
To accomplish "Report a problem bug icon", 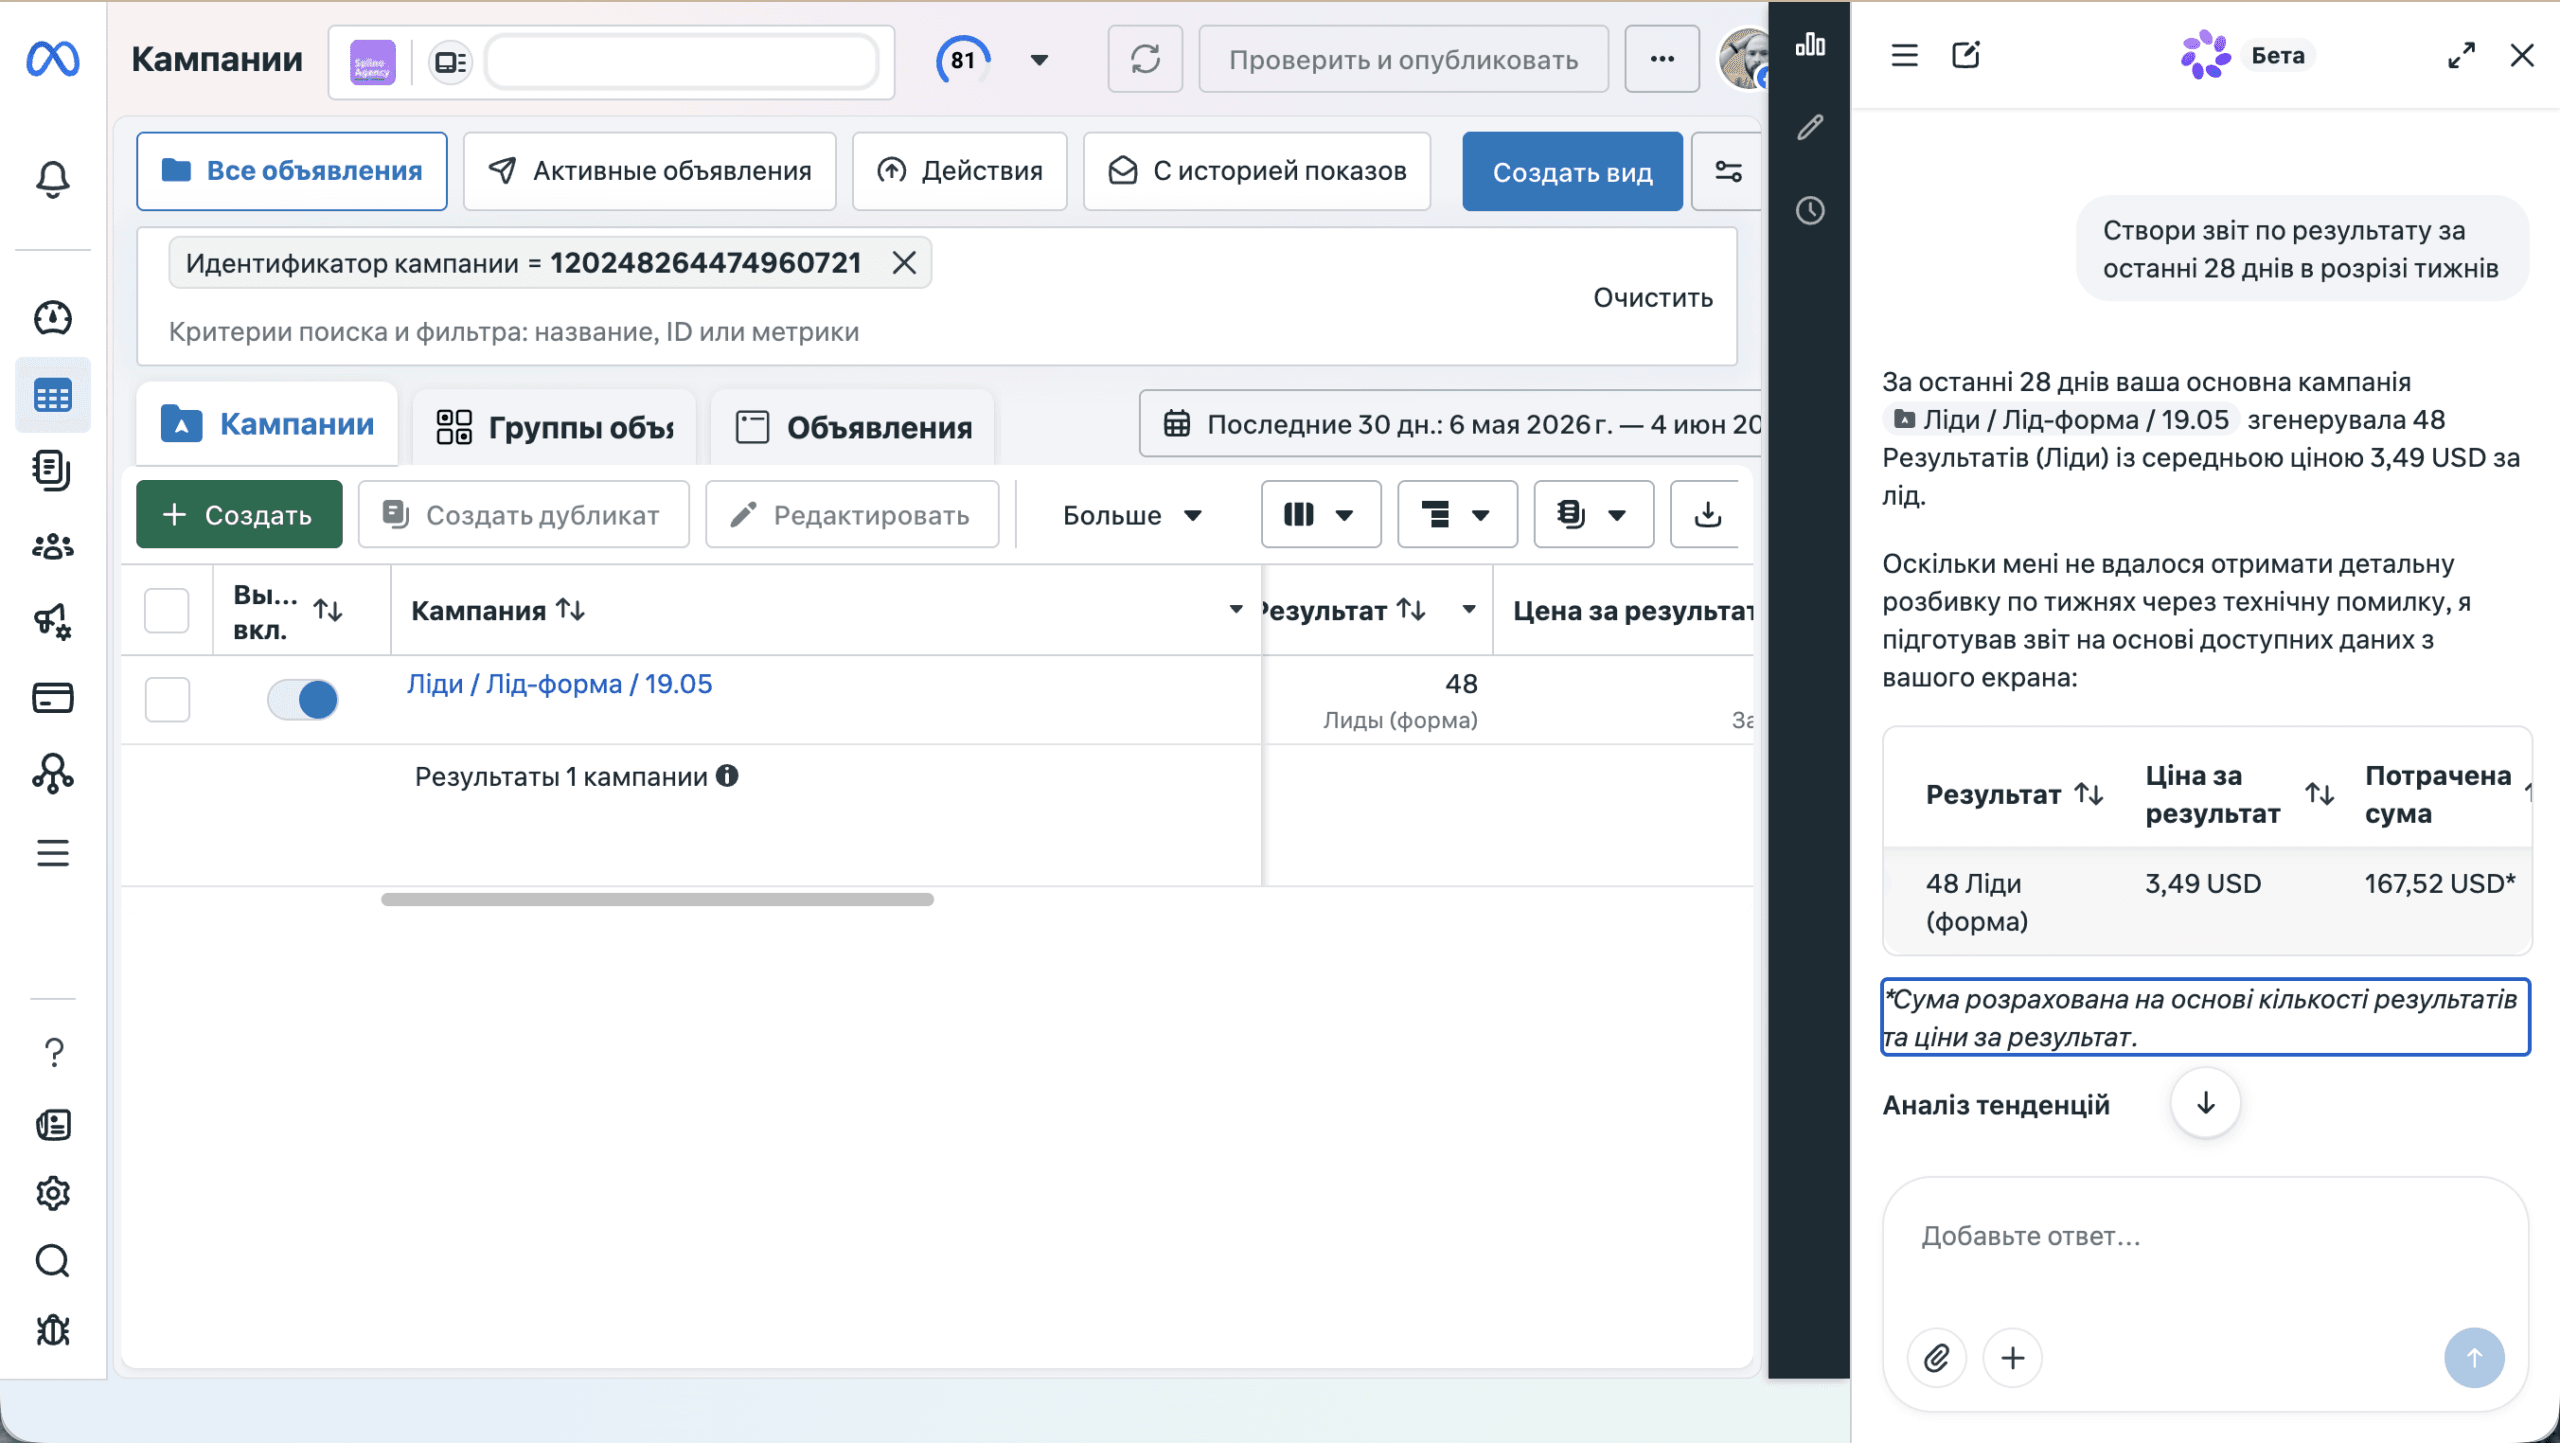I will click(53, 1330).
